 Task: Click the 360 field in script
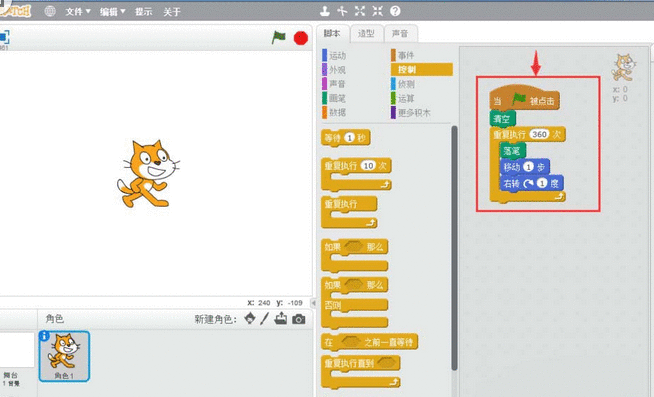[x=539, y=134]
